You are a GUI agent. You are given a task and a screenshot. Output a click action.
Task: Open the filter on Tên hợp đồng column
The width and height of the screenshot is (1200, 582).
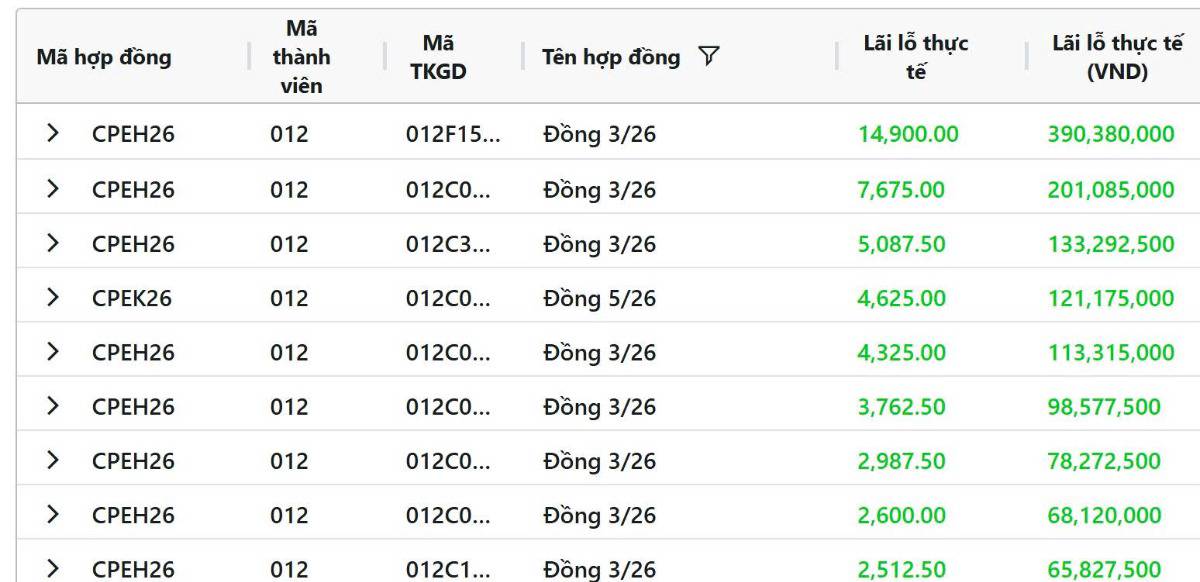coord(706,59)
